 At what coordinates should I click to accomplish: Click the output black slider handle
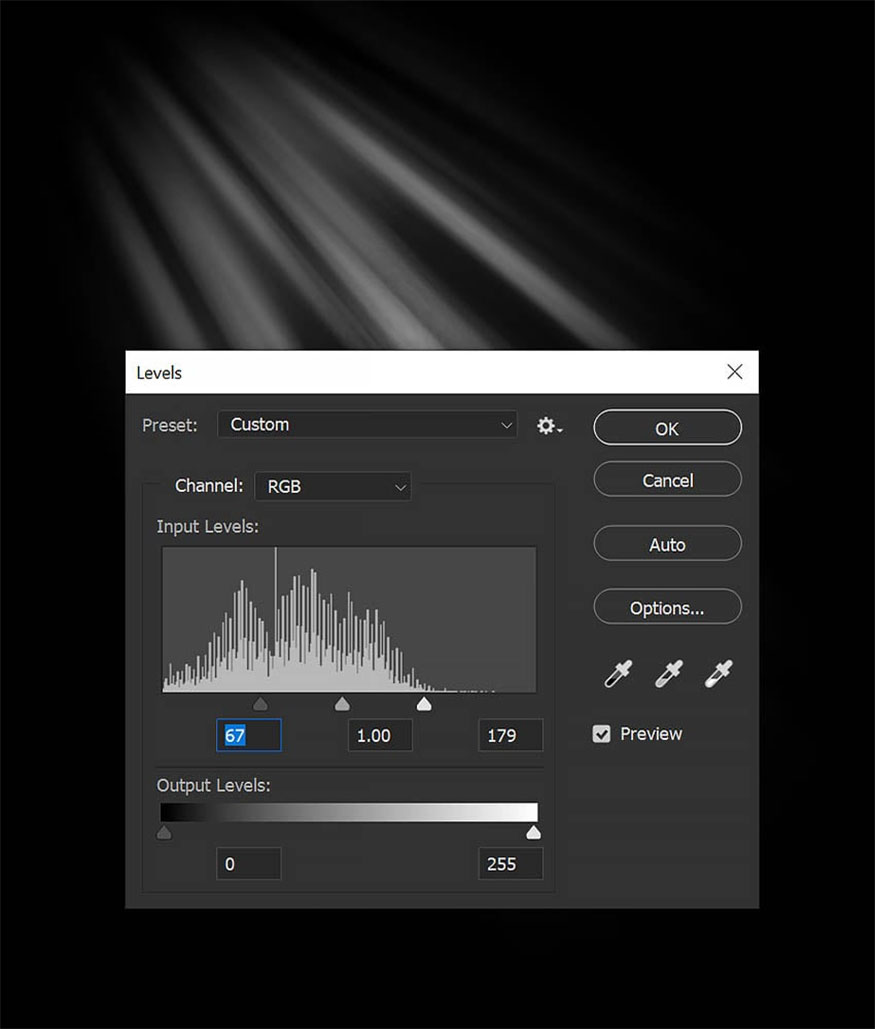tap(164, 833)
